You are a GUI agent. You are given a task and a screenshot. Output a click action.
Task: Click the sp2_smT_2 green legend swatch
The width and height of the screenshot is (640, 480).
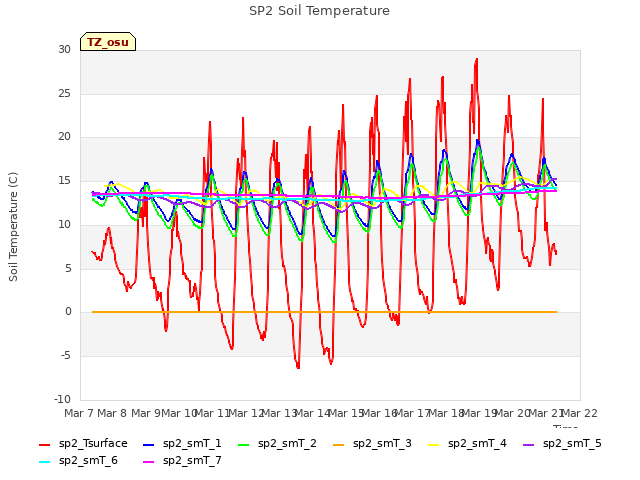[244, 445]
